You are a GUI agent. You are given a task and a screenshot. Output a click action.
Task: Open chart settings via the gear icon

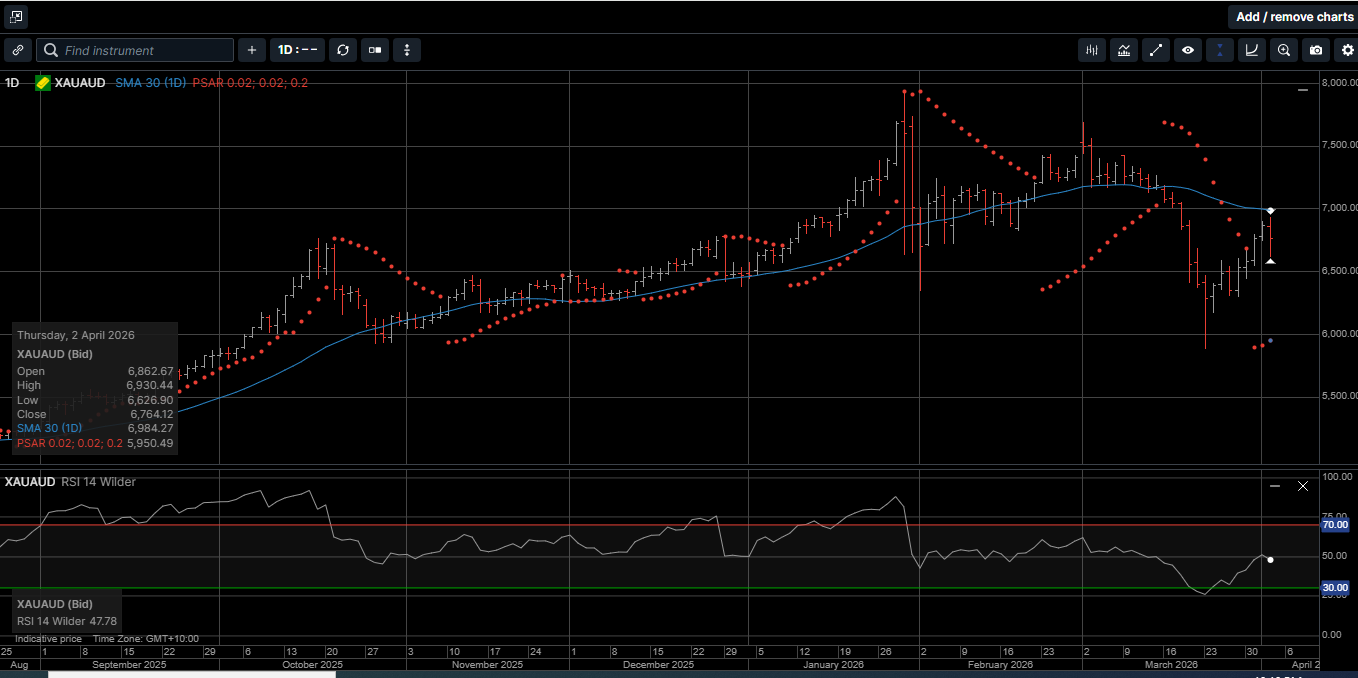click(1347, 50)
